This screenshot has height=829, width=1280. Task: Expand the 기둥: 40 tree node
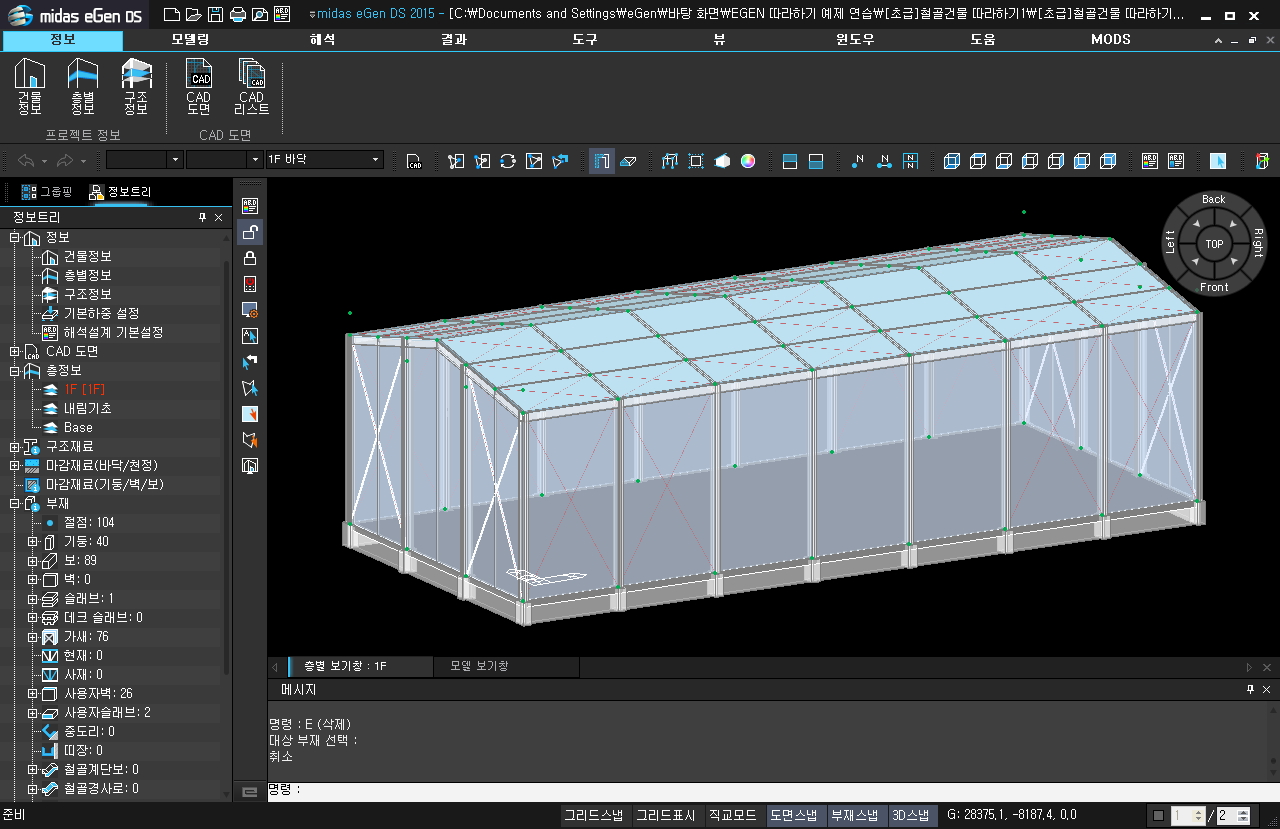tap(33, 542)
